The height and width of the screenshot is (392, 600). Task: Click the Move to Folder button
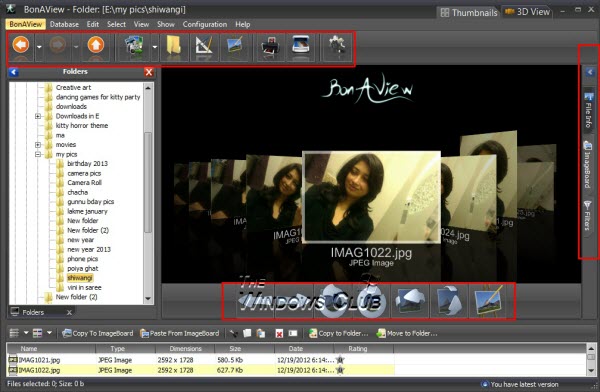click(407, 333)
